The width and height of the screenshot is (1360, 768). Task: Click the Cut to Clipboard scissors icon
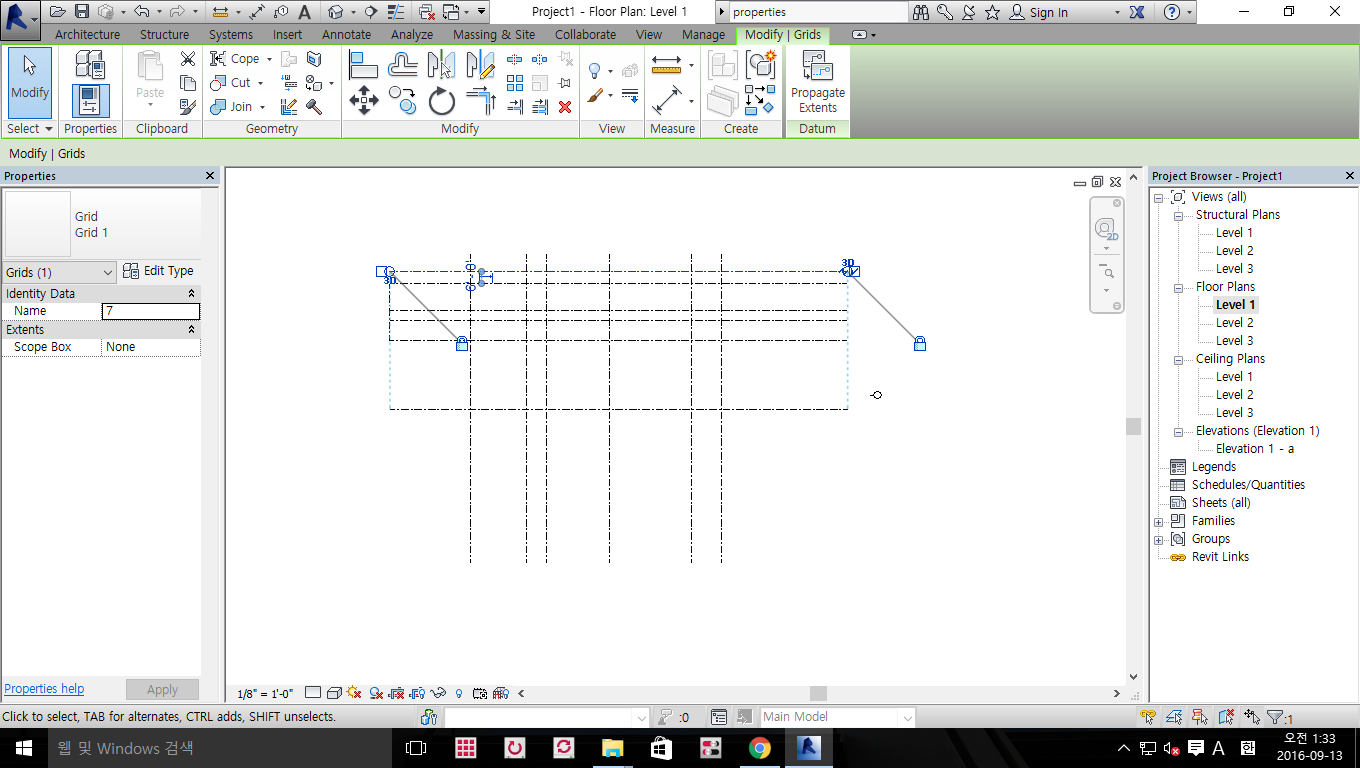(187, 59)
